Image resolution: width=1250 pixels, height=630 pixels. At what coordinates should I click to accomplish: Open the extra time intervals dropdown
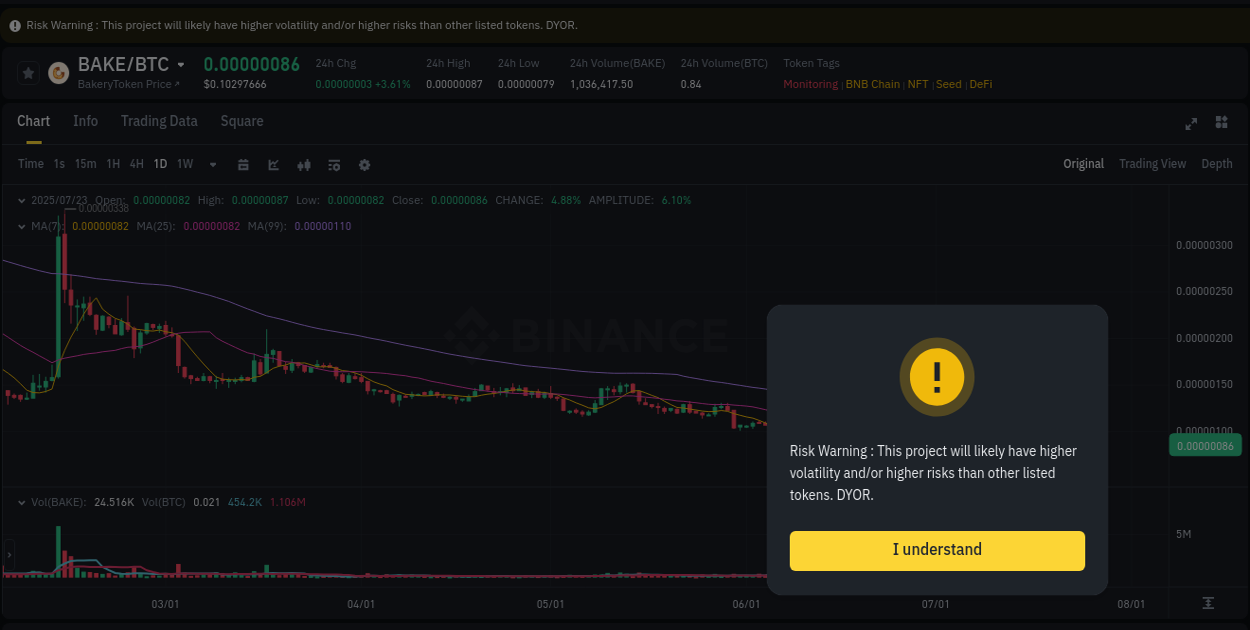[x=212, y=164]
